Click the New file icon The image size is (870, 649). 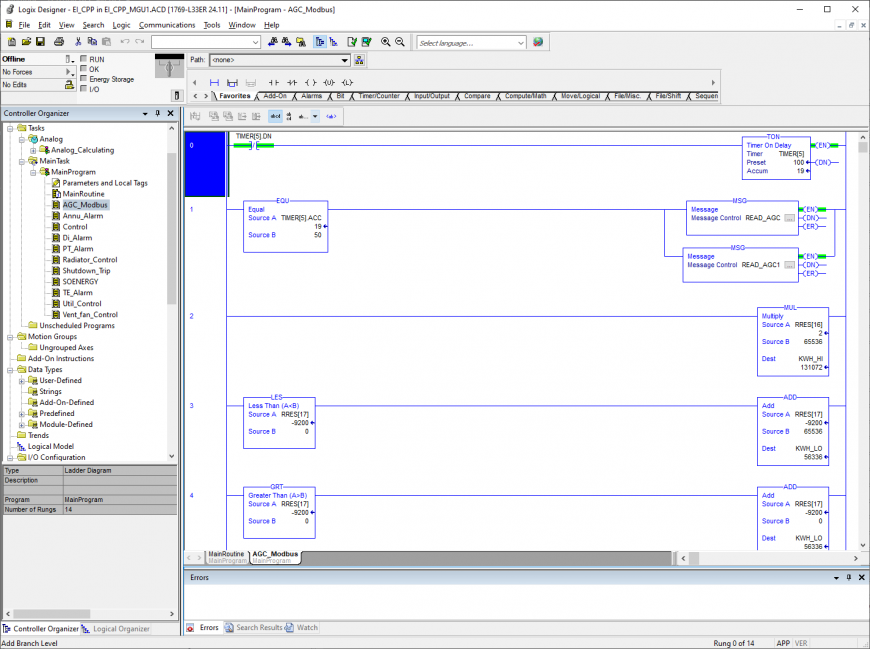(x=12, y=42)
